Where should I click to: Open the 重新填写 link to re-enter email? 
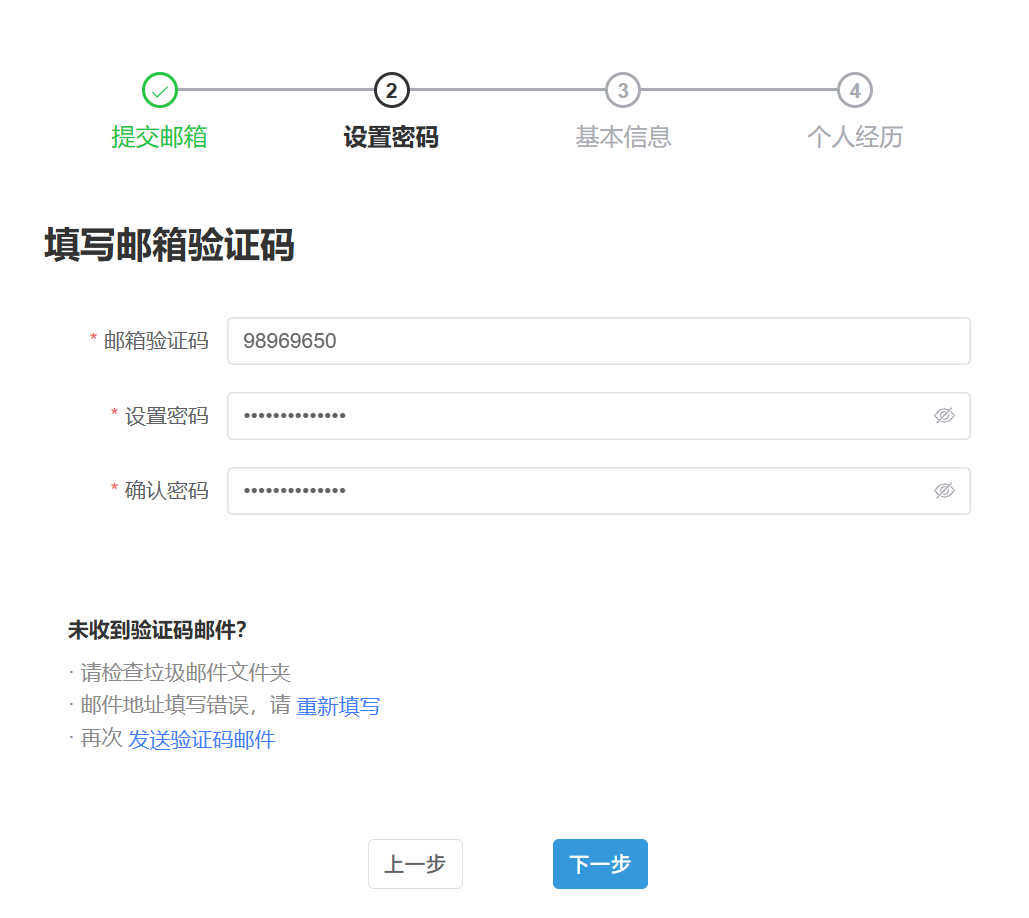pos(339,706)
